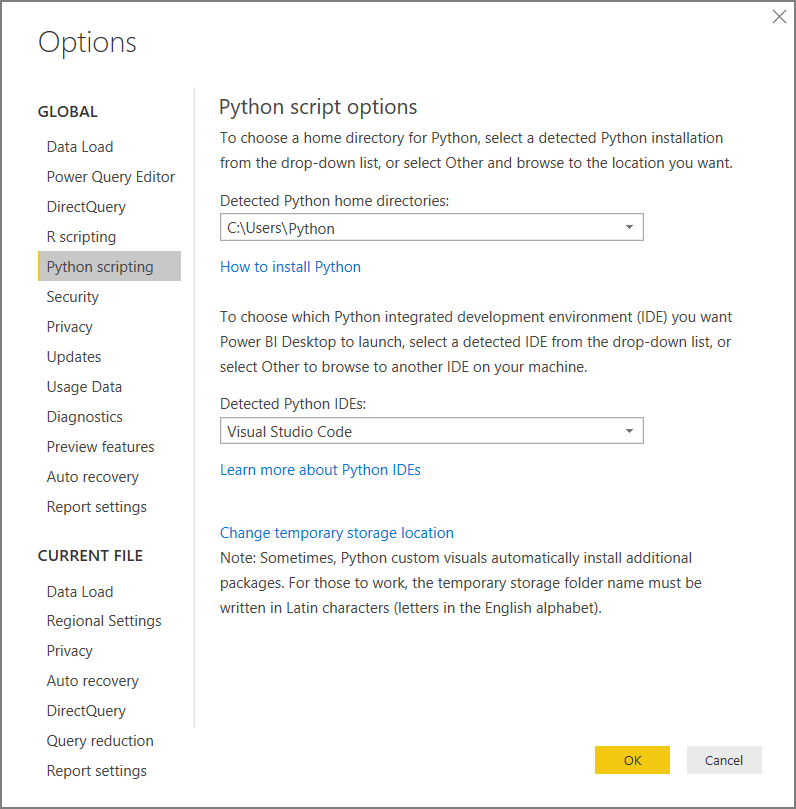The image size is (796, 809).
Task: Select Preview features in the sidebar
Action: pyautogui.click(x=100, y=446)
